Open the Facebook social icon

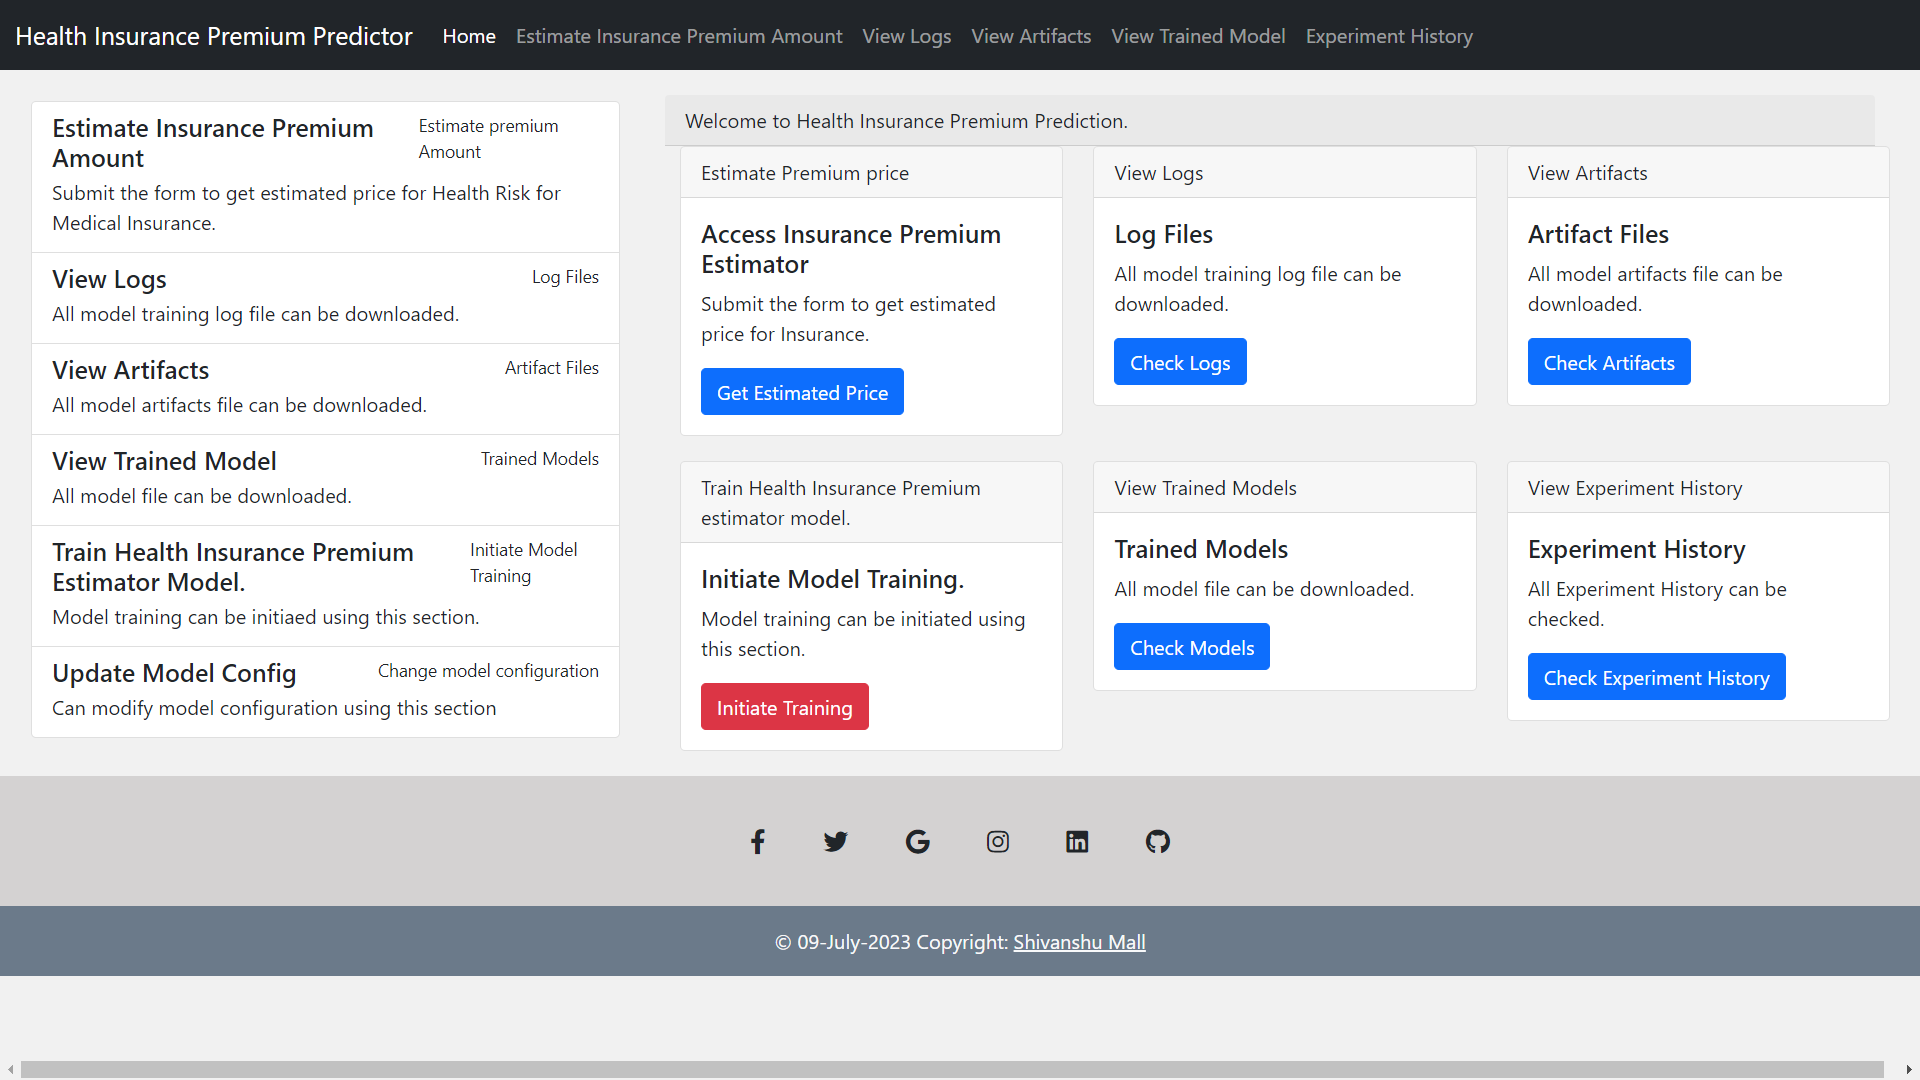(x=757, y=841)
